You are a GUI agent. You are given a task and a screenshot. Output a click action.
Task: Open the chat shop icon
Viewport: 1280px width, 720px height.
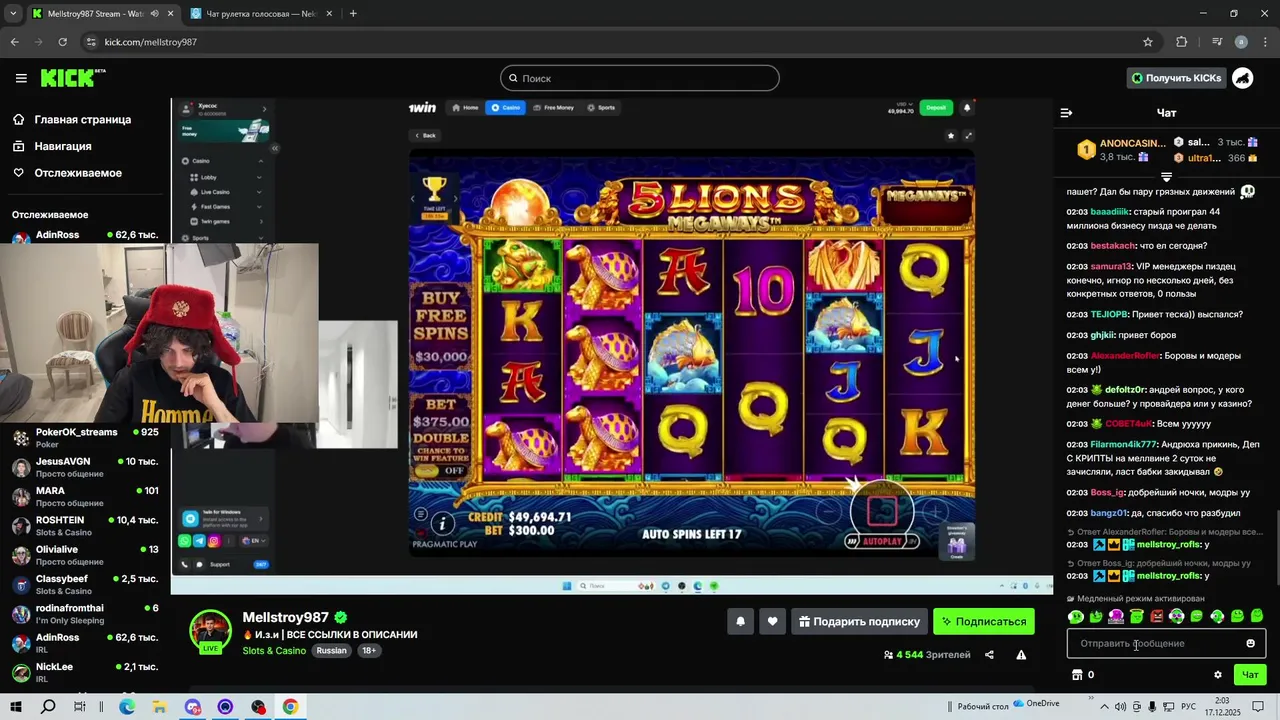pyautogui.click(x=1077, y=675)
